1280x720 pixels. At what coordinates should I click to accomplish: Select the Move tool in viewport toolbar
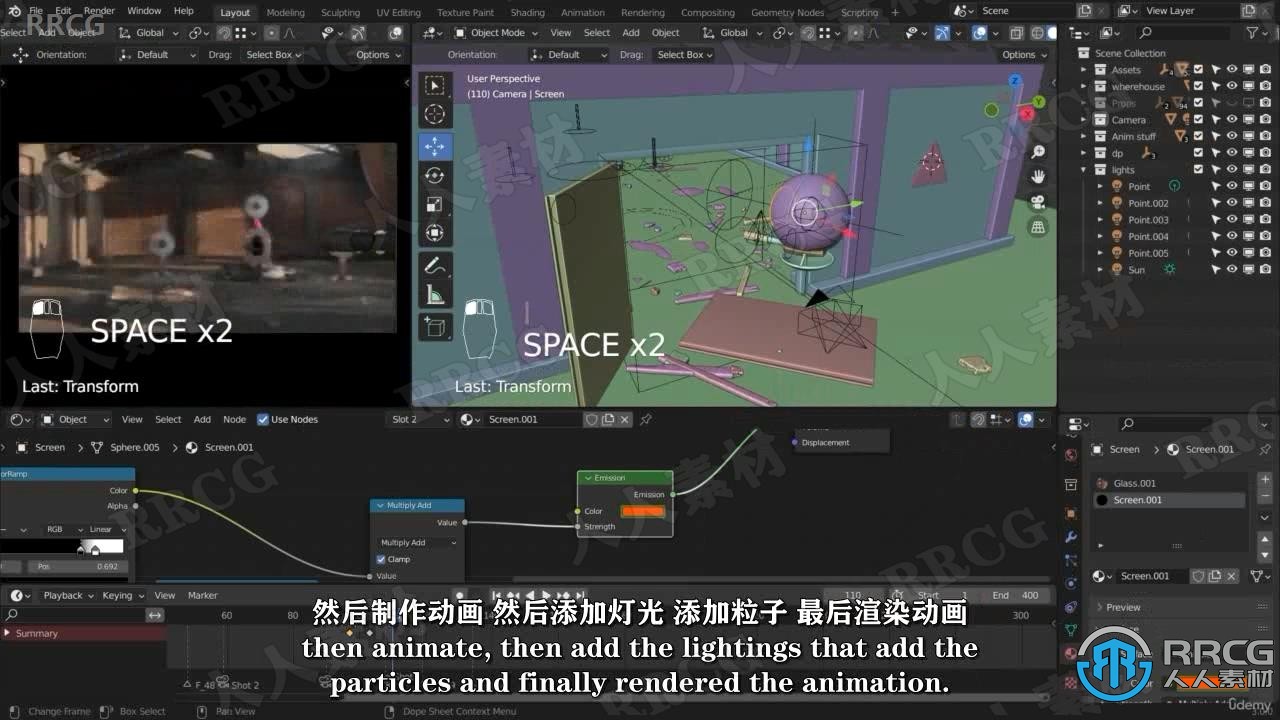(434, 147)
